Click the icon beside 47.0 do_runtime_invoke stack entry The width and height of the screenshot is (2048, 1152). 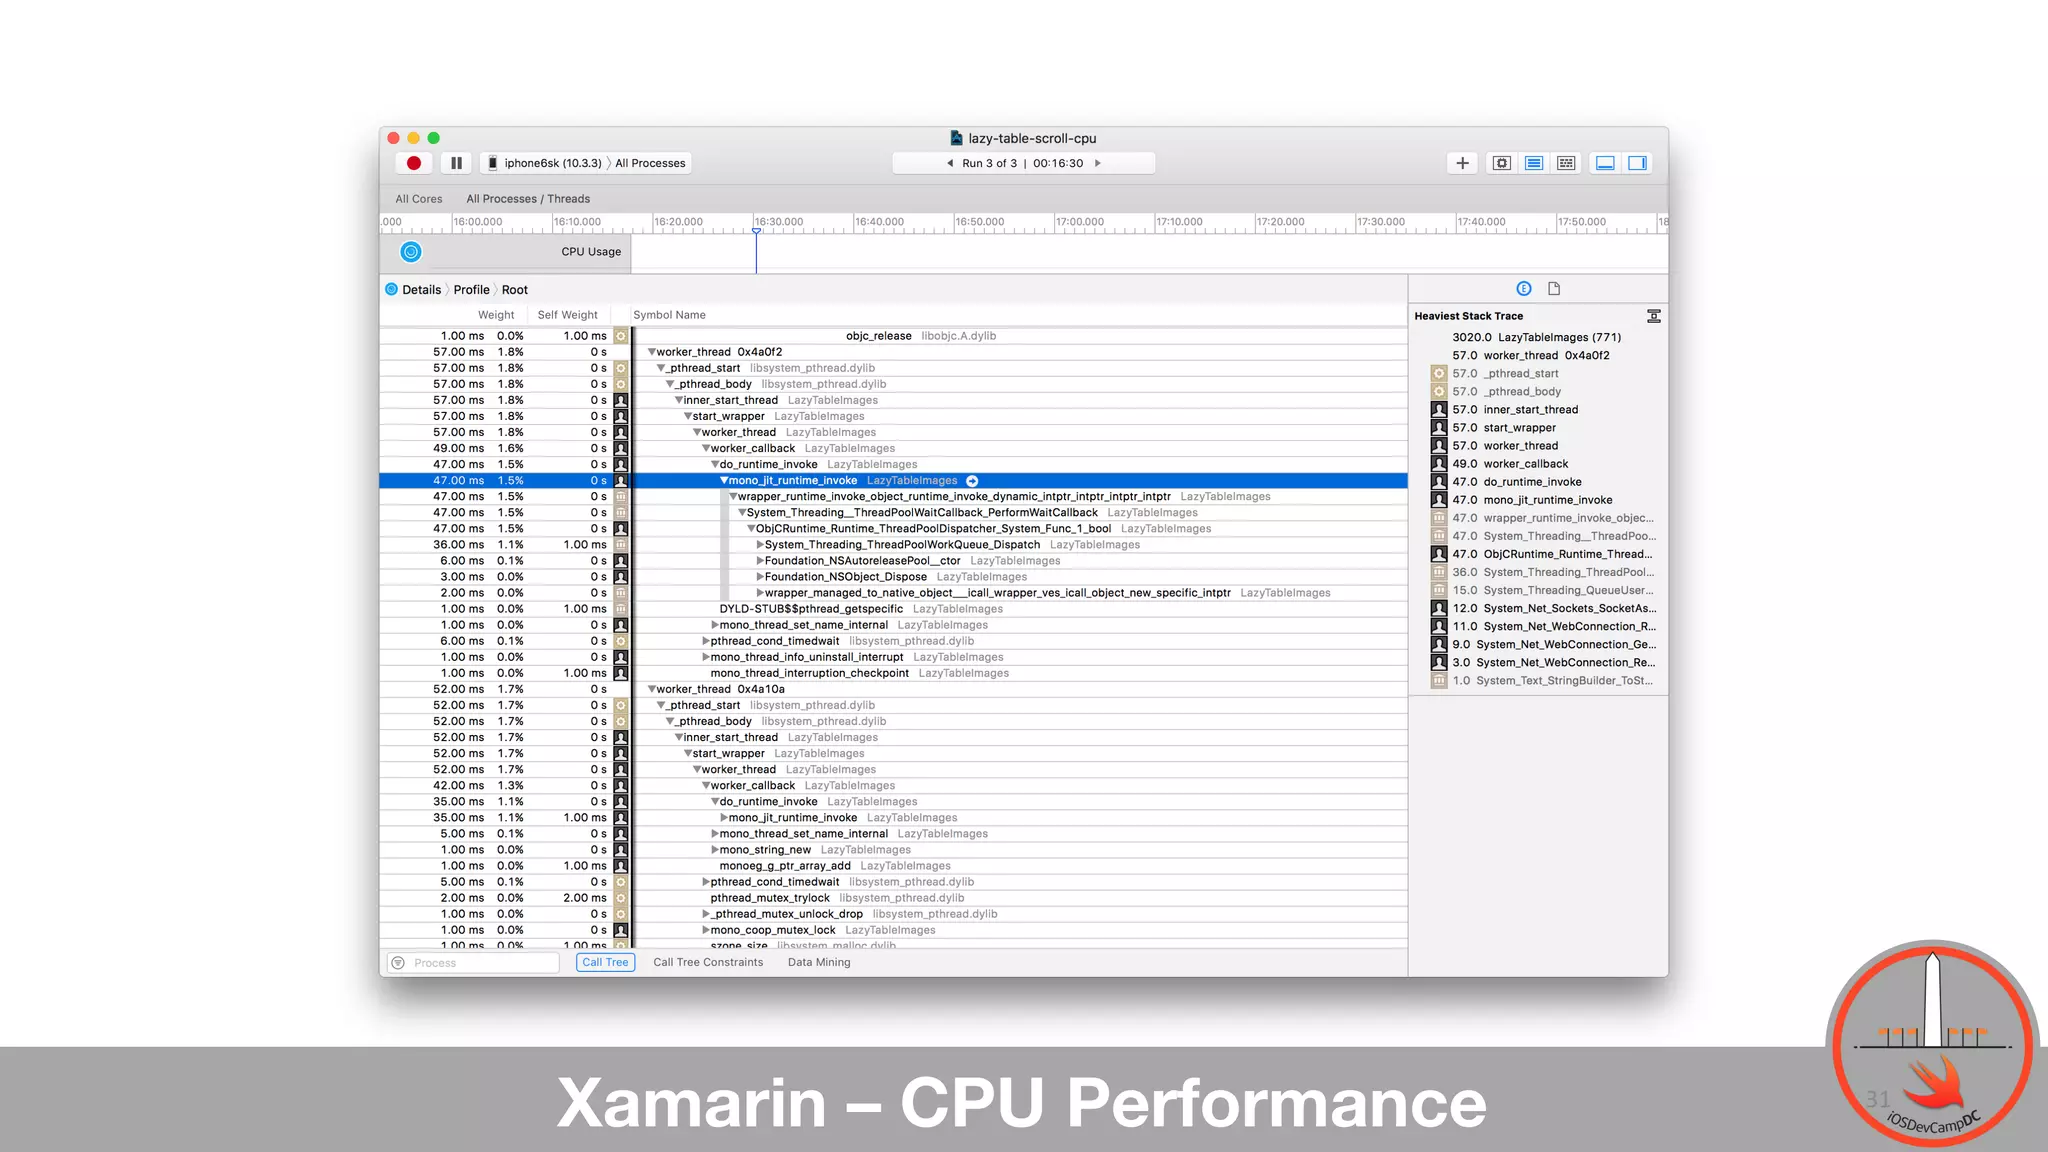click(x=1439, y=482)
